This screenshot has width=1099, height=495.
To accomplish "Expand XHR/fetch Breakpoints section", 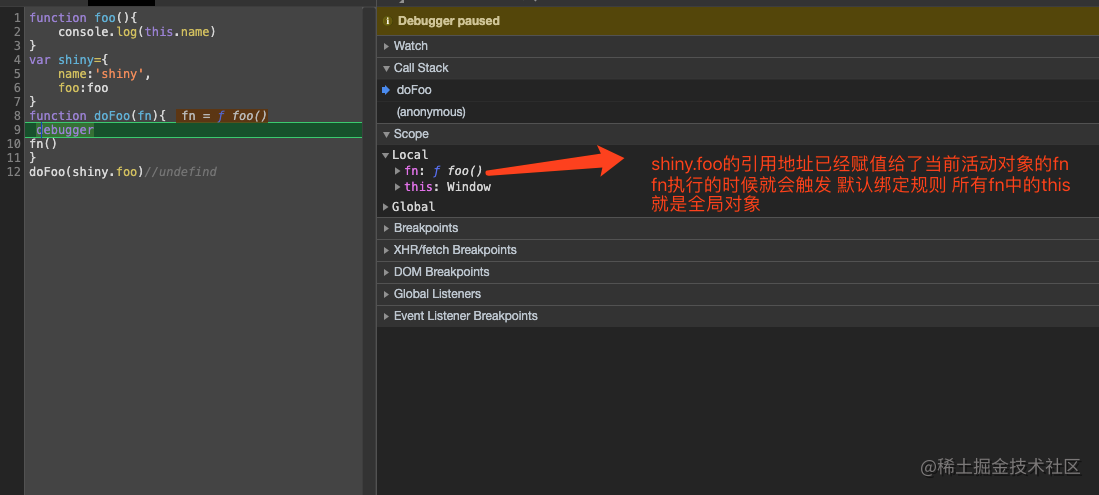I will pyautogui.click(x=386, y=250).
